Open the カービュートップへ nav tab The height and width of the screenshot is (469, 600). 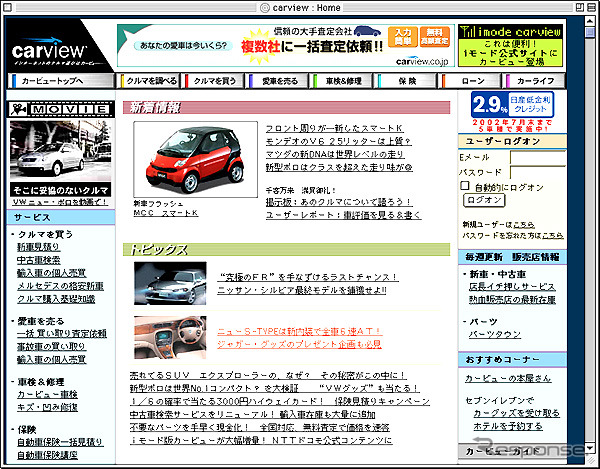tap(61, 81)
